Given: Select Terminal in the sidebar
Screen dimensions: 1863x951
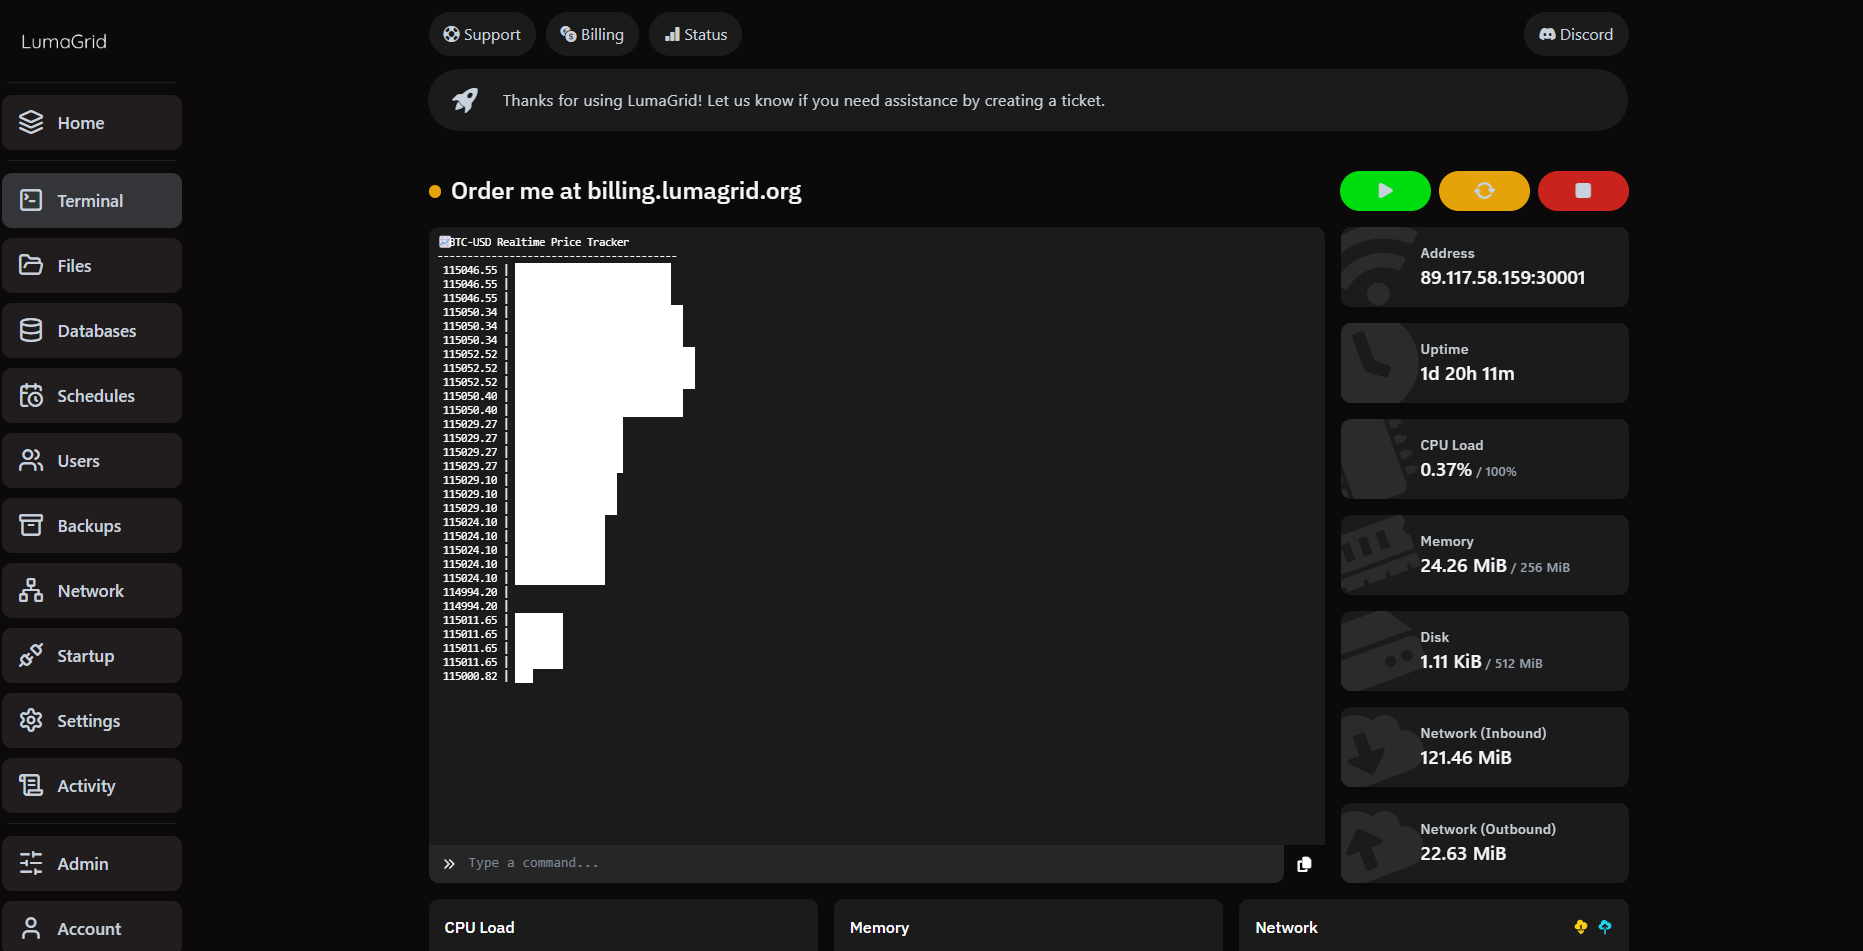Looking at the screenshot, I should [x=92, y=201].
